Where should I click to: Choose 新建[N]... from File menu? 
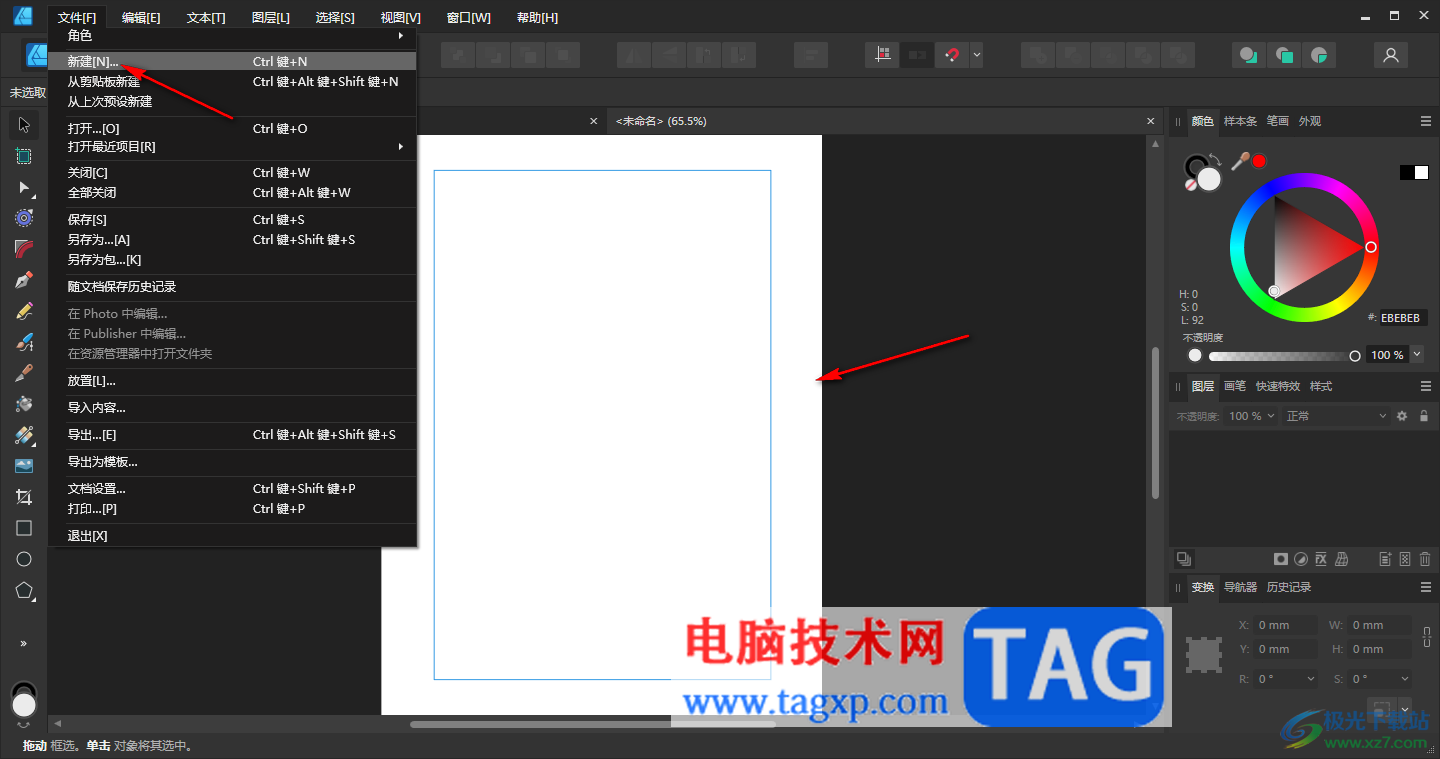[x=233, y=61]
